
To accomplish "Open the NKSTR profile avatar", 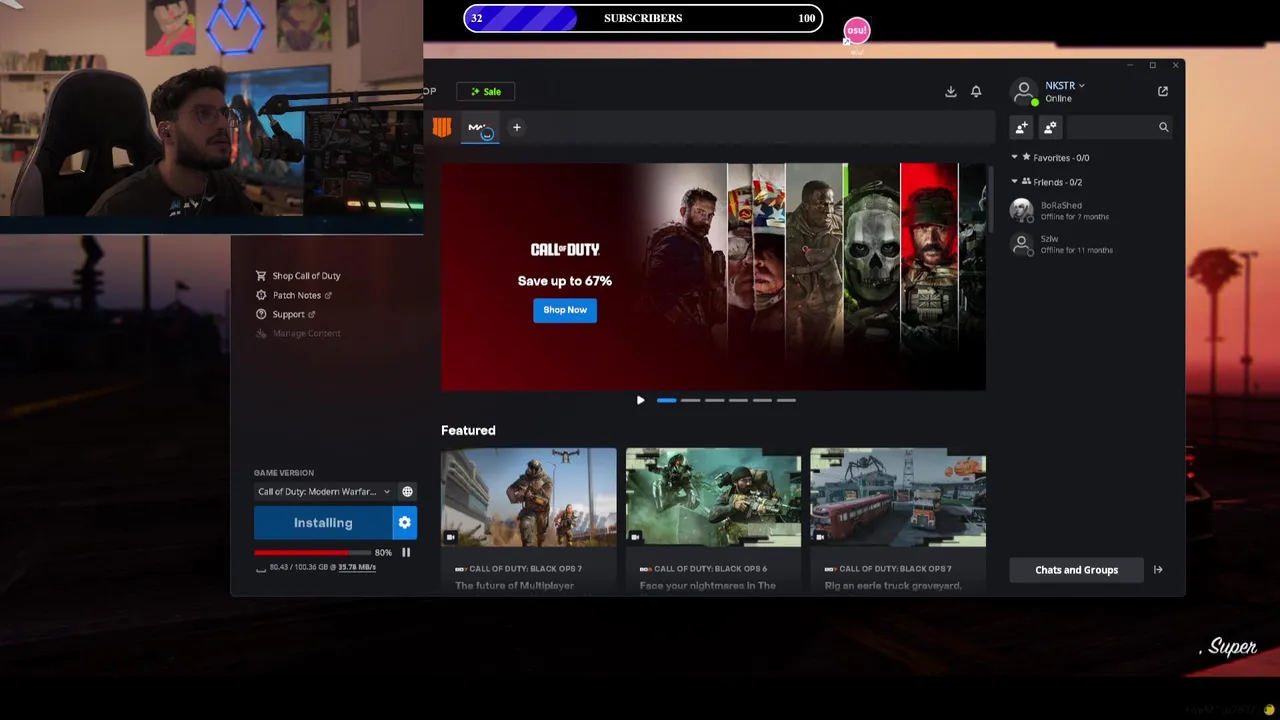I will pos(1024,92).
